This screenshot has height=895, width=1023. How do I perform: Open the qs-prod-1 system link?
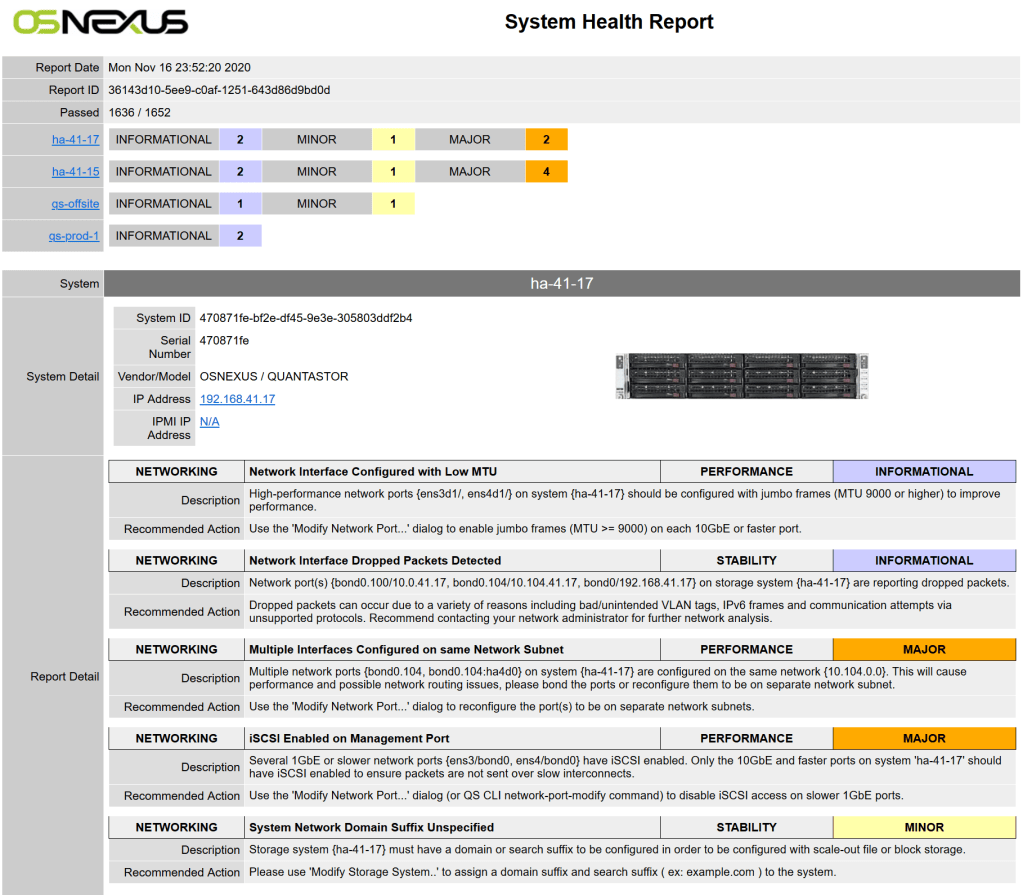74,236
